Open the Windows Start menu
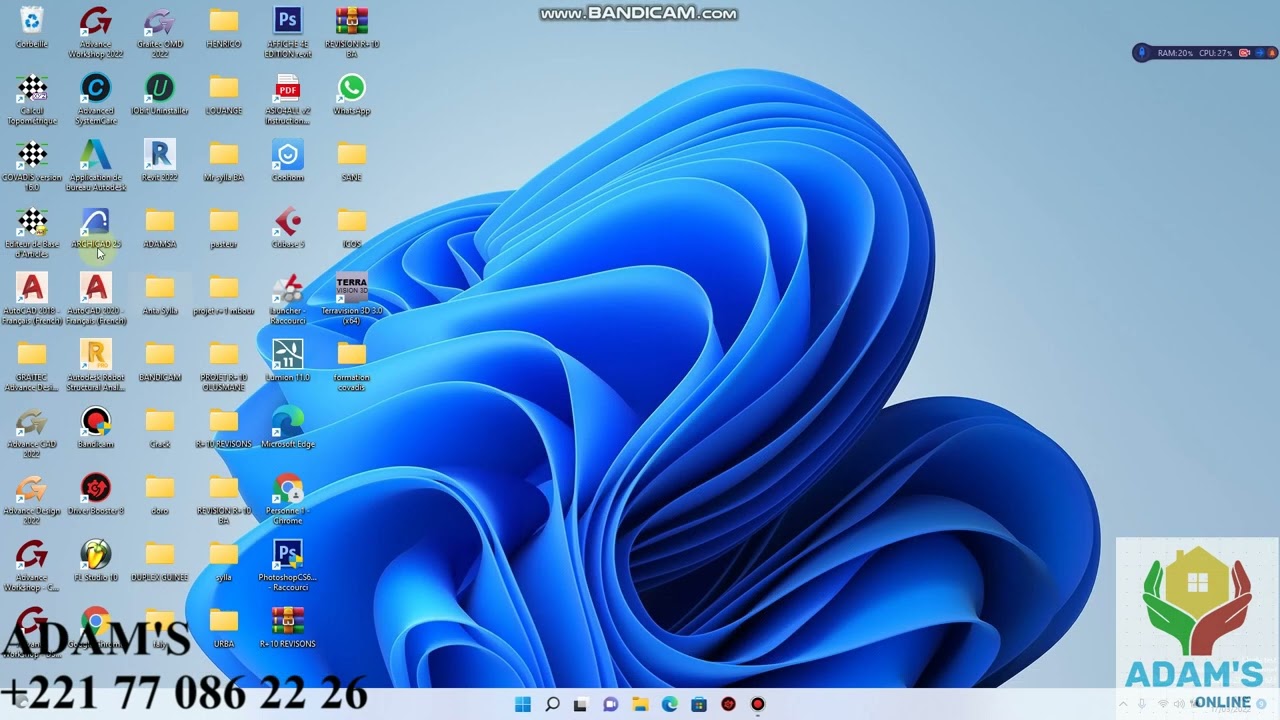This screenshot has height=720, width=1280. 523,704
